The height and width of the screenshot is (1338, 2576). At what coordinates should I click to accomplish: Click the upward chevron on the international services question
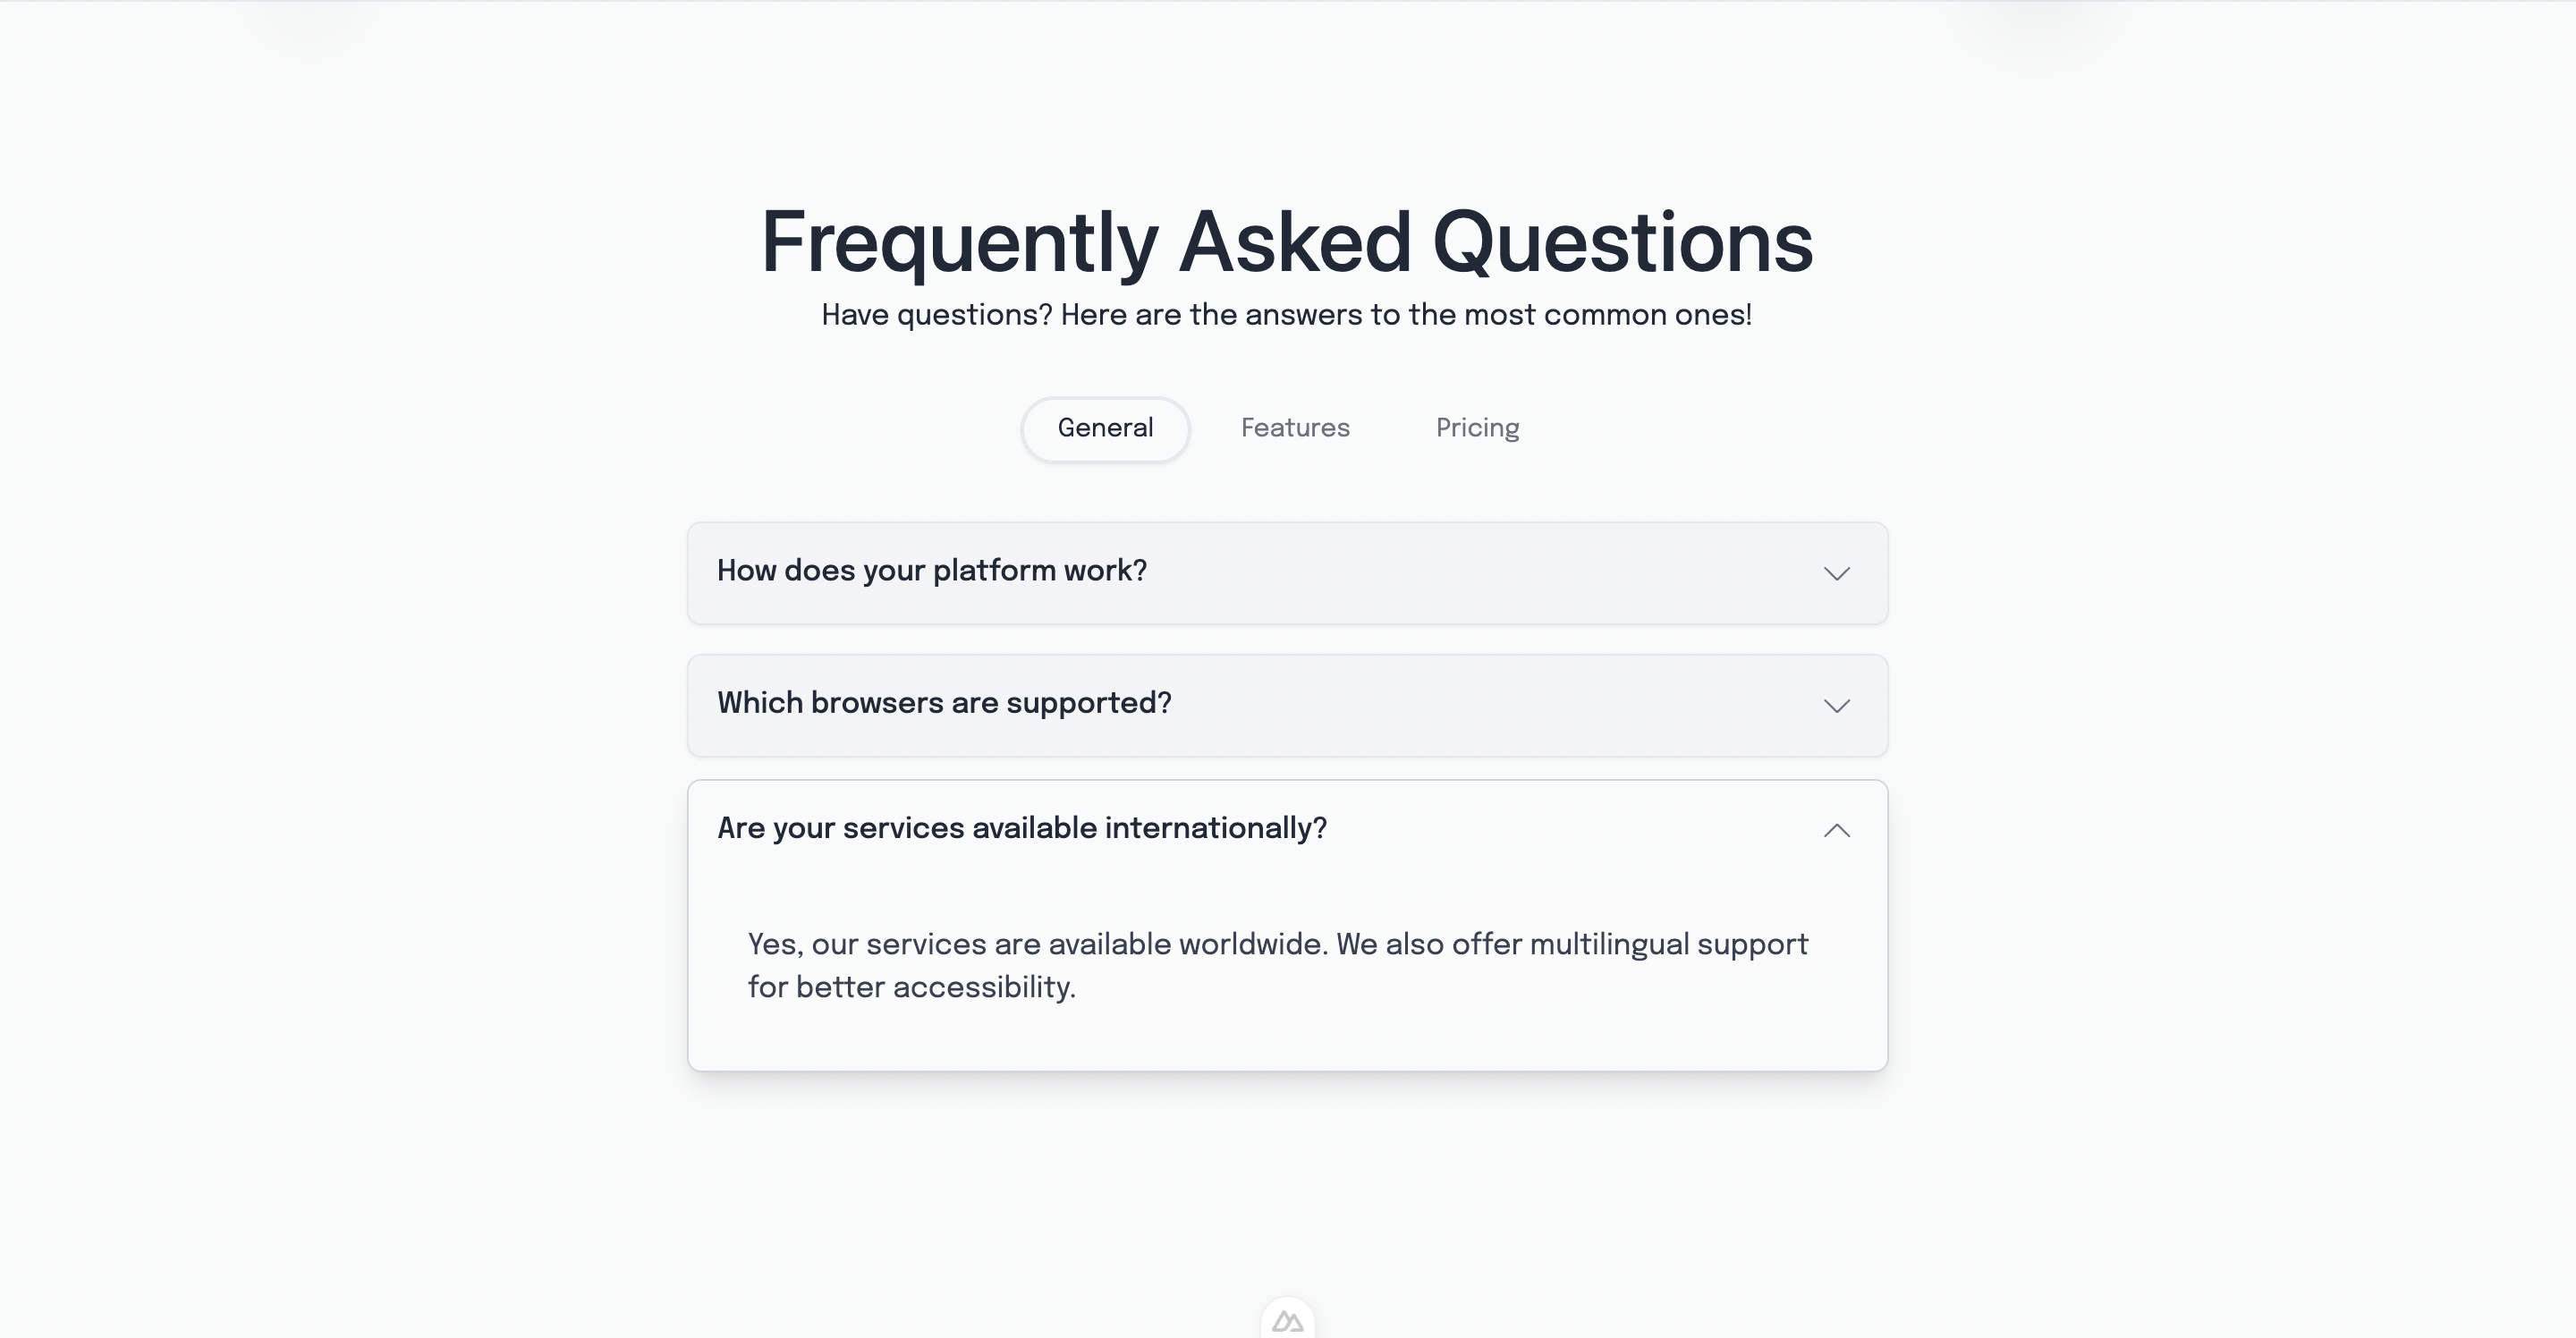coord(1837,830)
